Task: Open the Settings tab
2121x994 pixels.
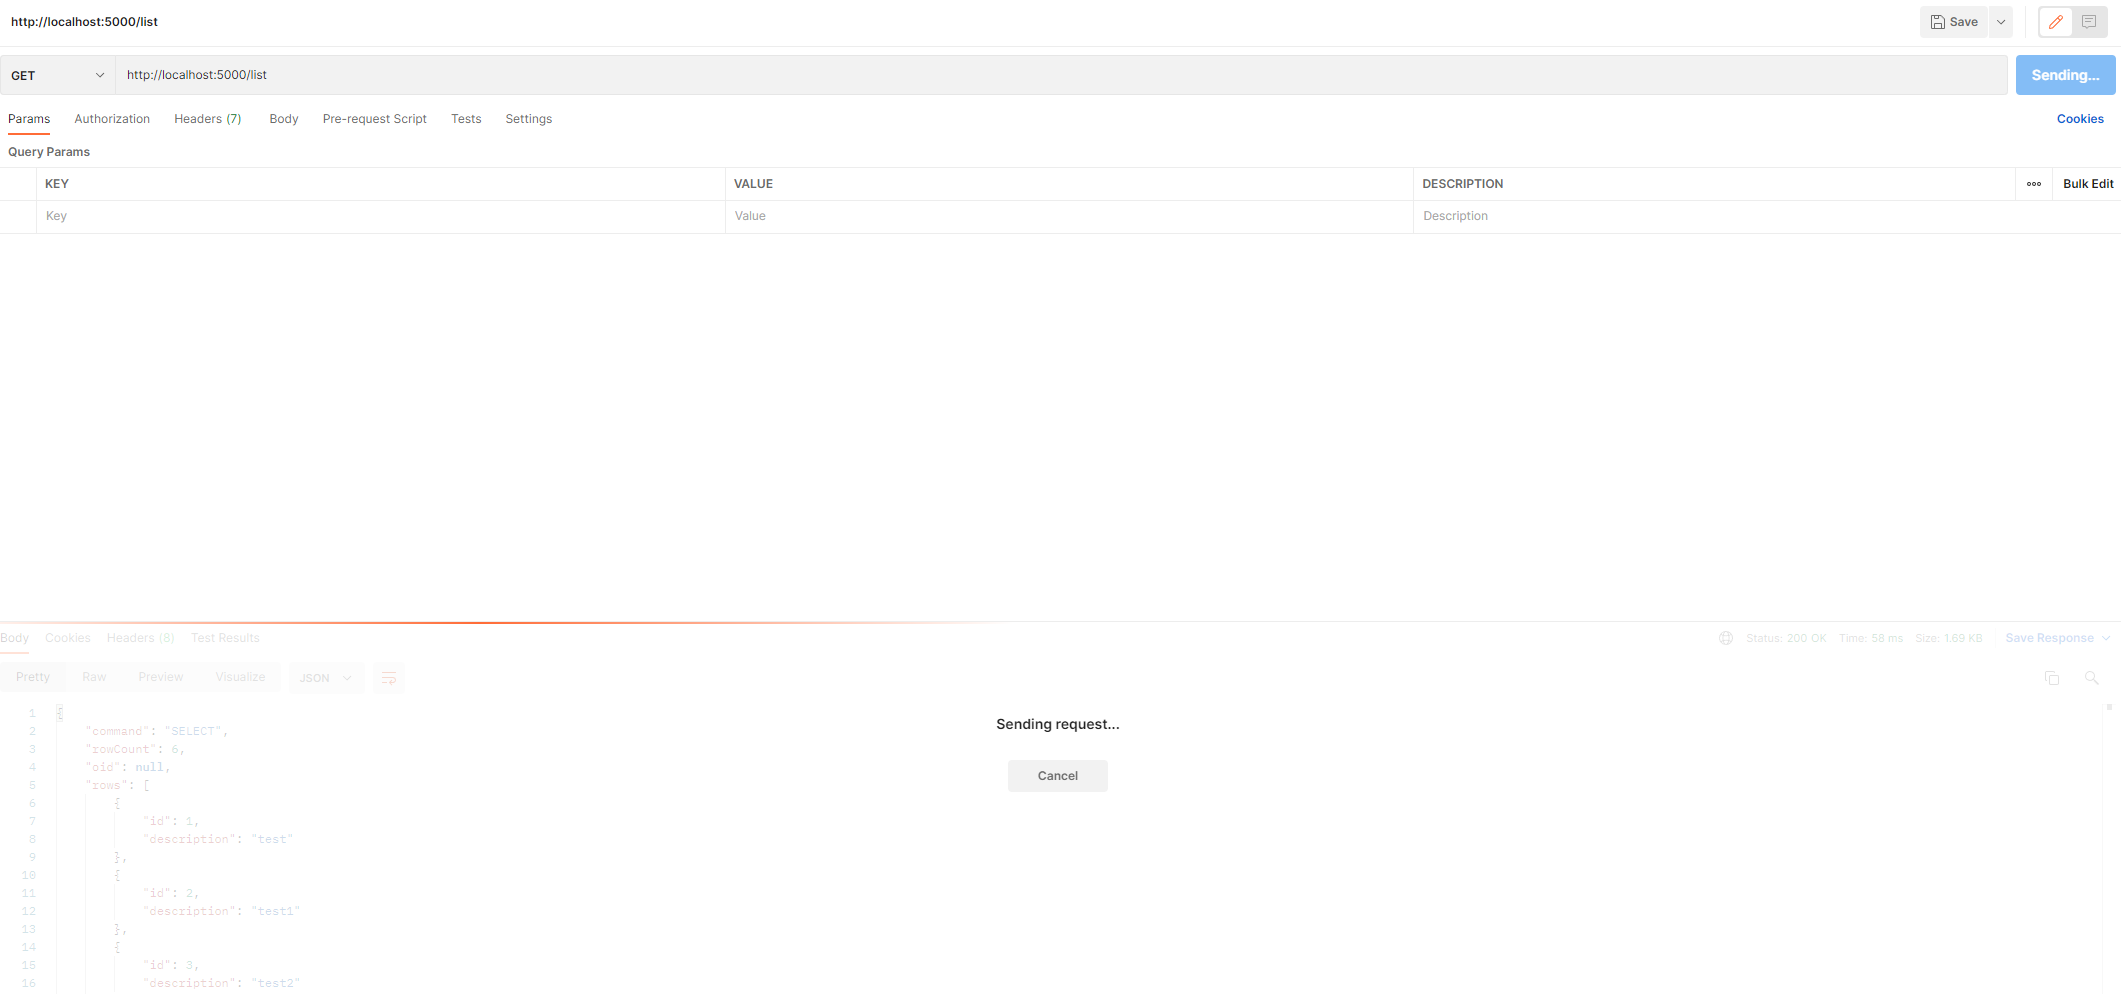Action: pos(529,119)
